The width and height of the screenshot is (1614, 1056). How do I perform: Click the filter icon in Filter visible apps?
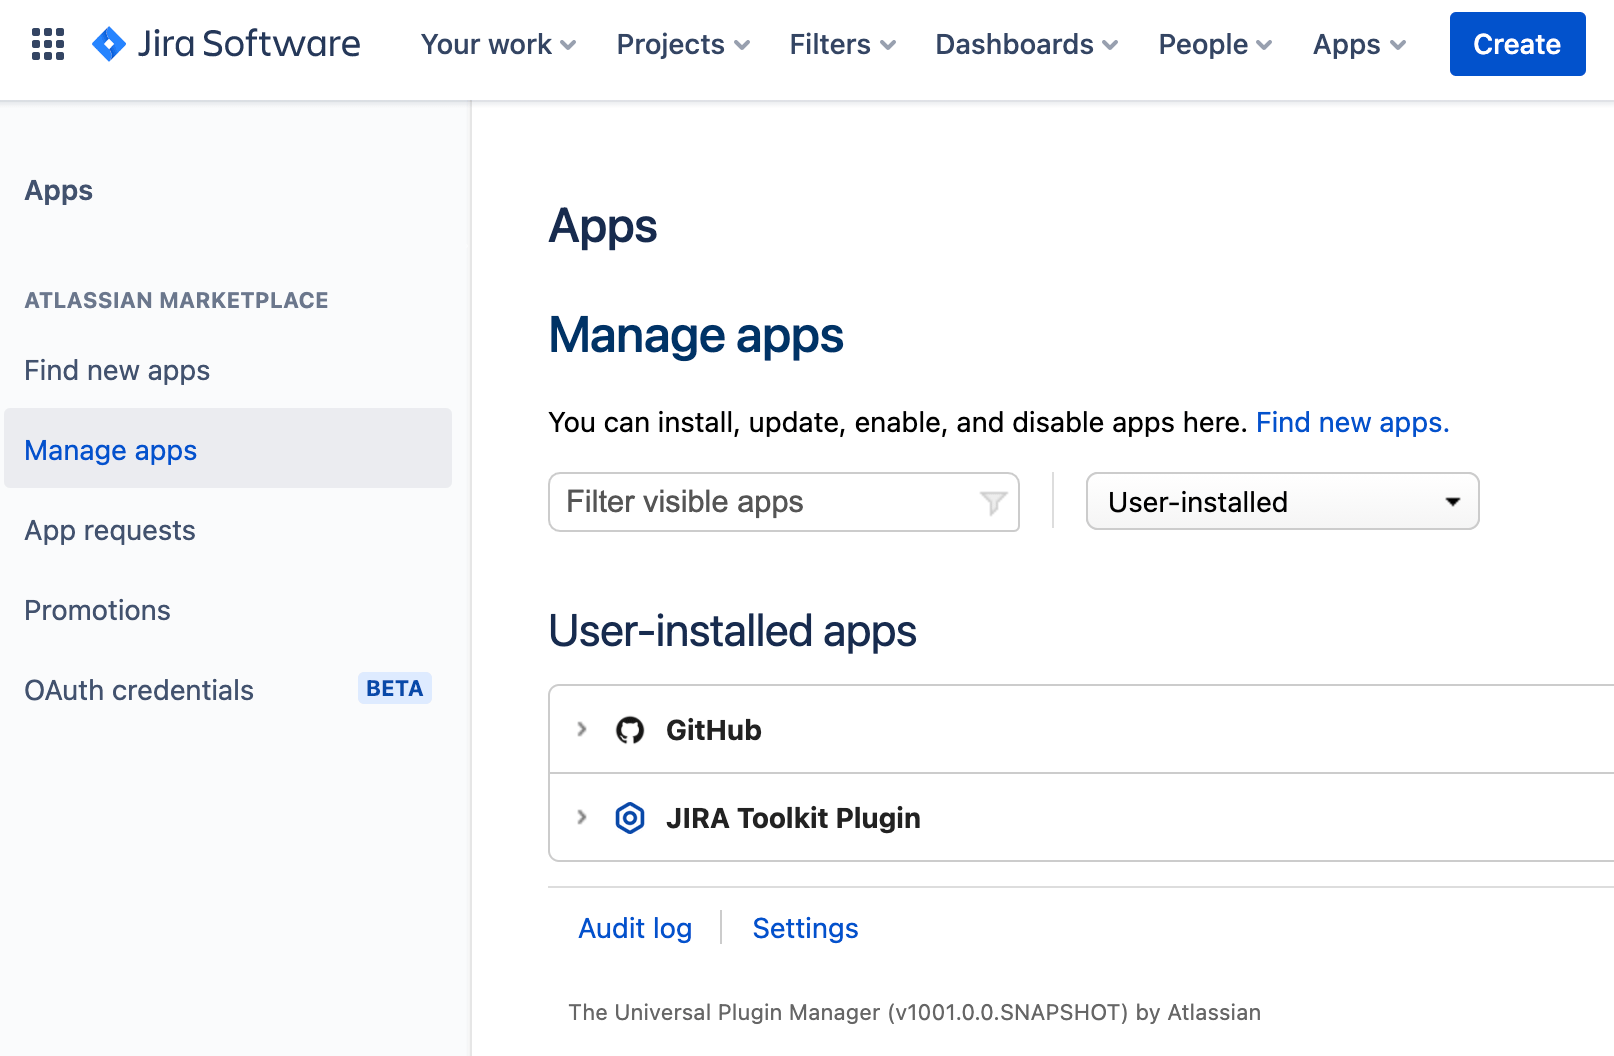[991, 503]
